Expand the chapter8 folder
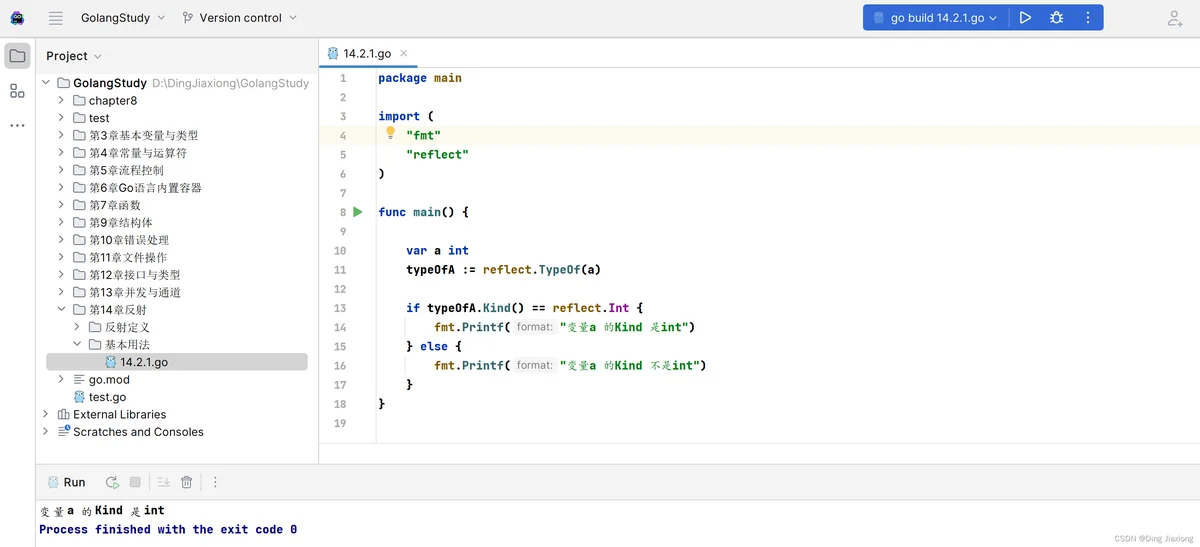Screen dimensions: 1200x547 pyautogui.click(x=61, y=100)
